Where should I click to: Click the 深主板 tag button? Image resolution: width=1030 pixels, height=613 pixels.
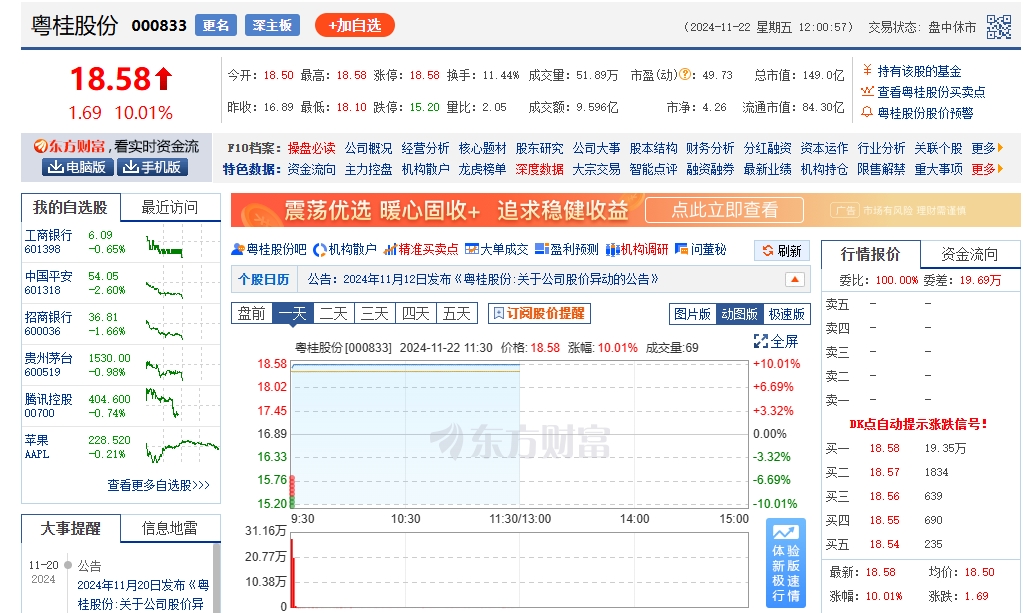272,25
